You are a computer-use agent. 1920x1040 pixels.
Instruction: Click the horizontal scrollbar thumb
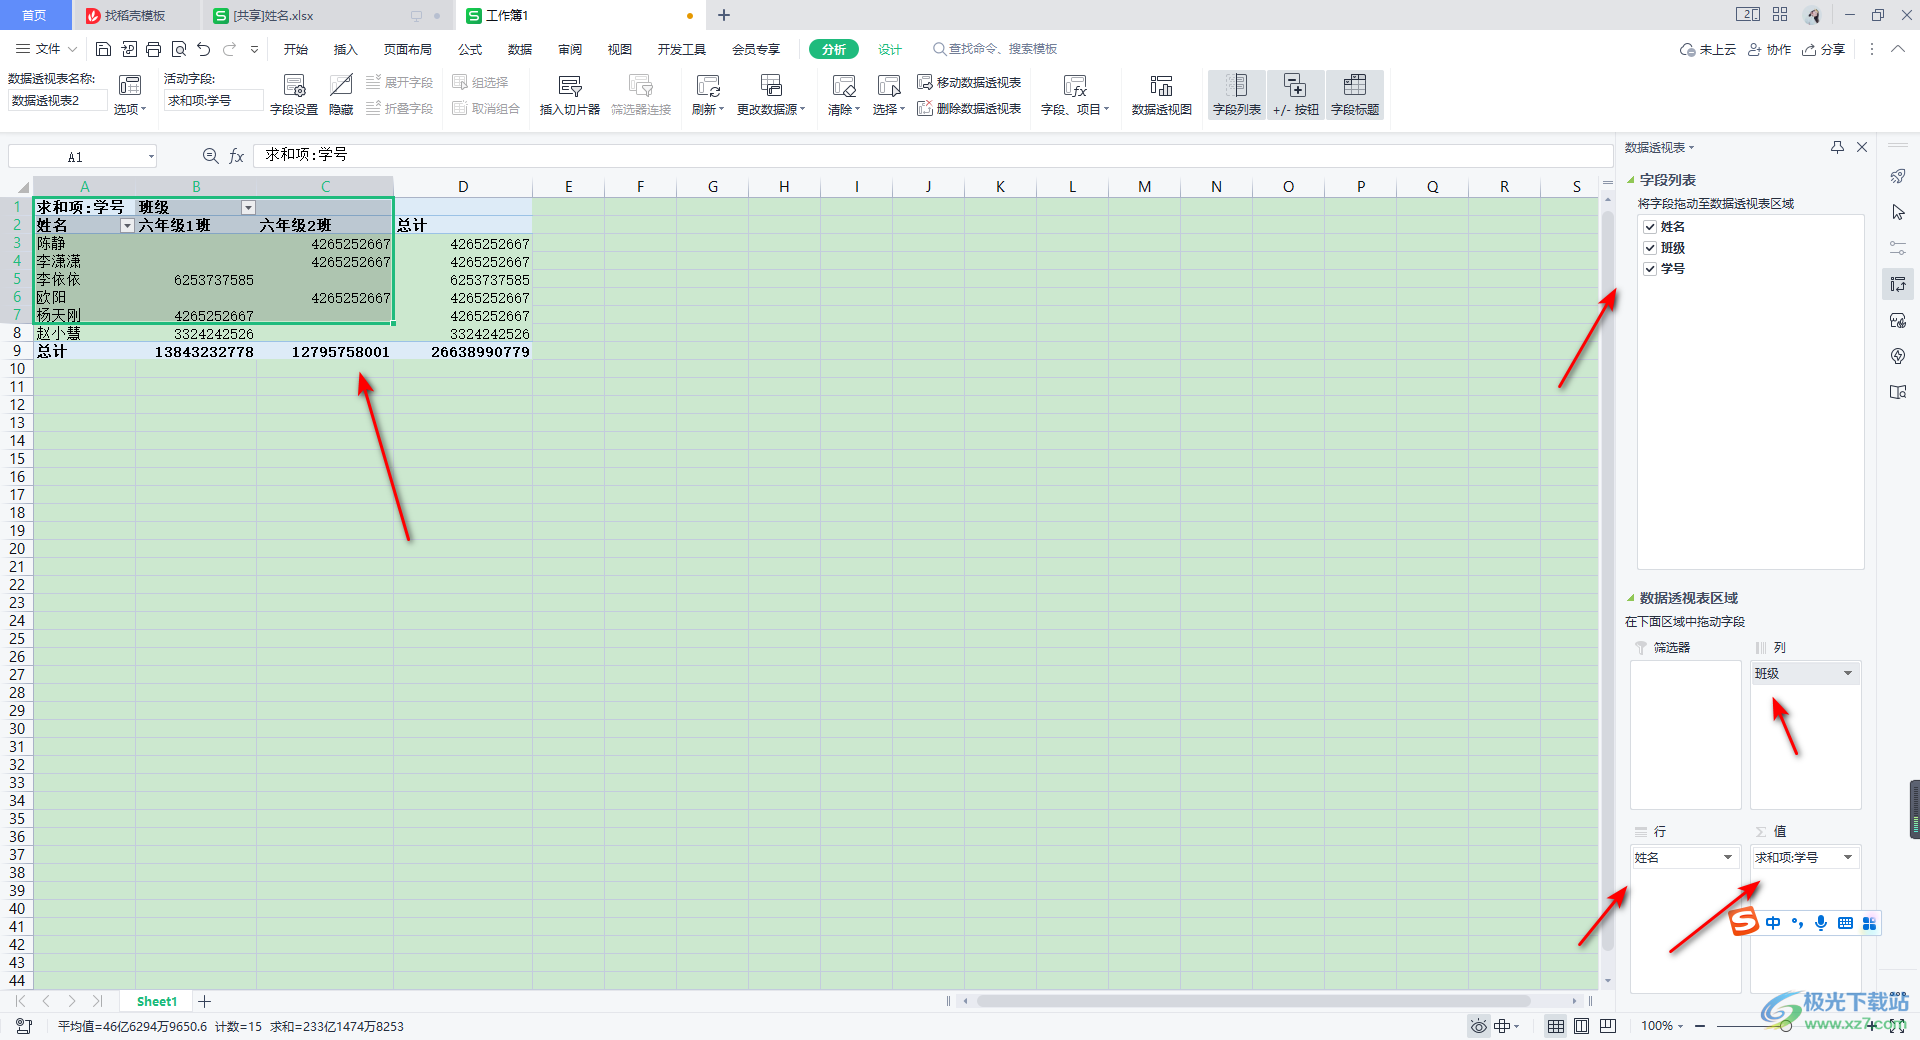coord(1252,1001)
